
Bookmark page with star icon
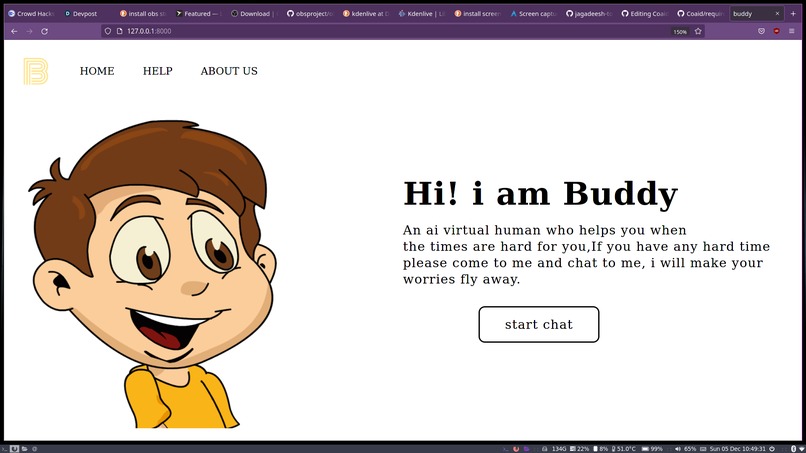point(698,31)
